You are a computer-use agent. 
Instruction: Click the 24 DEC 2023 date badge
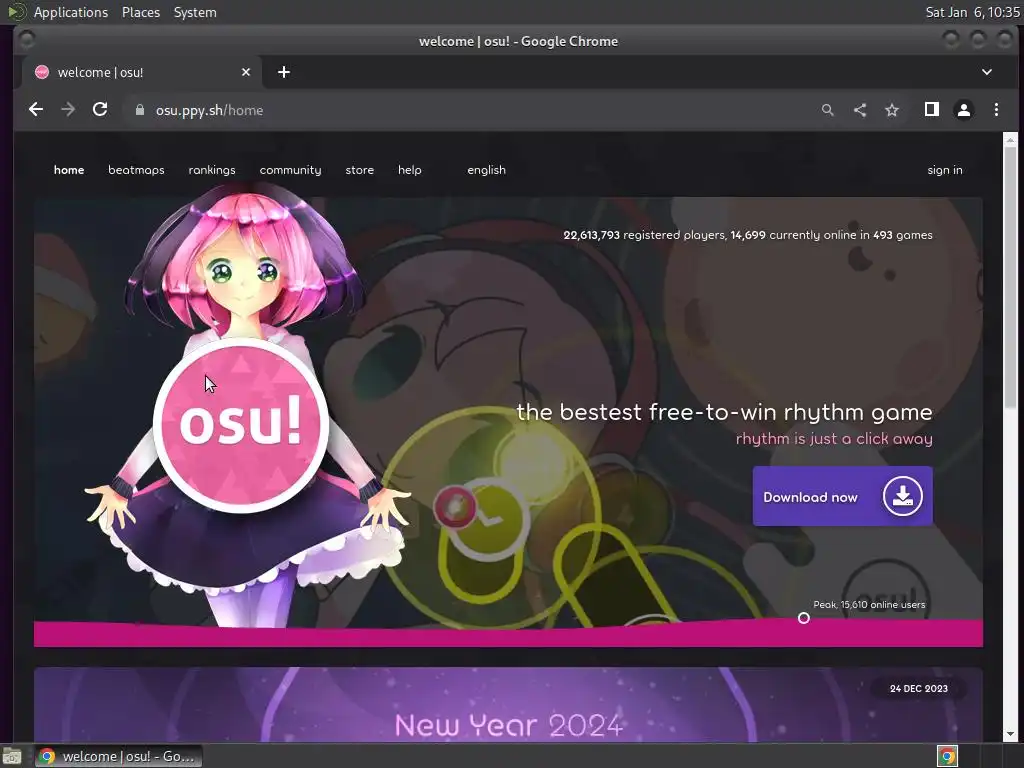[x=918, y=688]
